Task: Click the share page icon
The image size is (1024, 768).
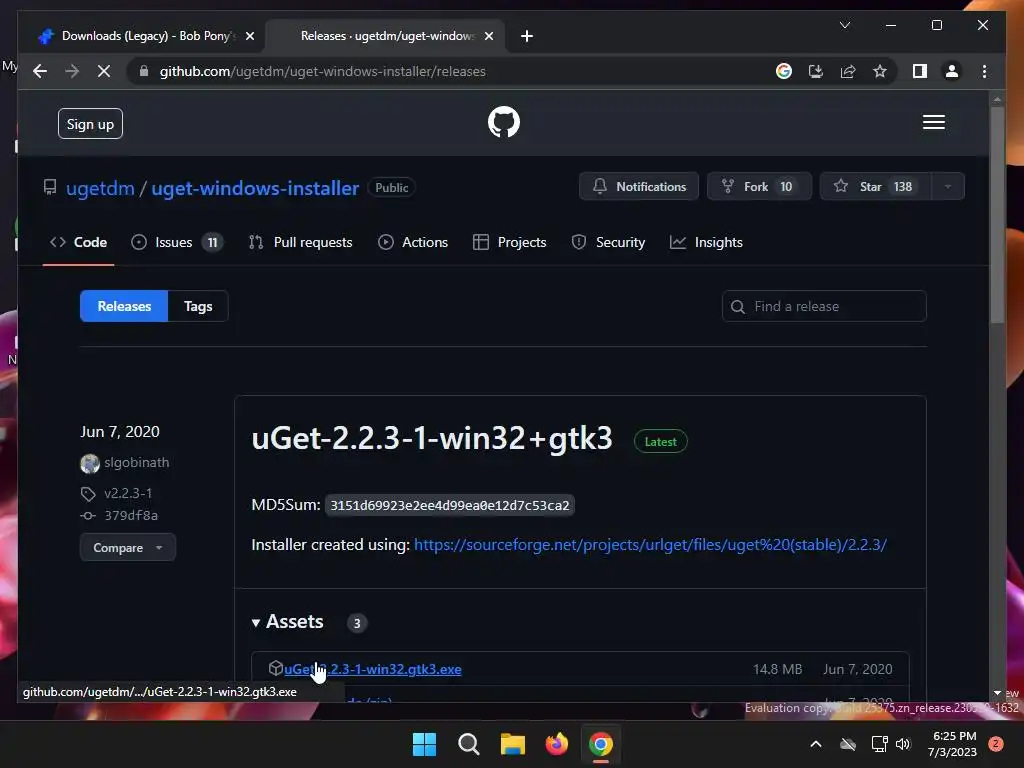Action: pos(848,71)
